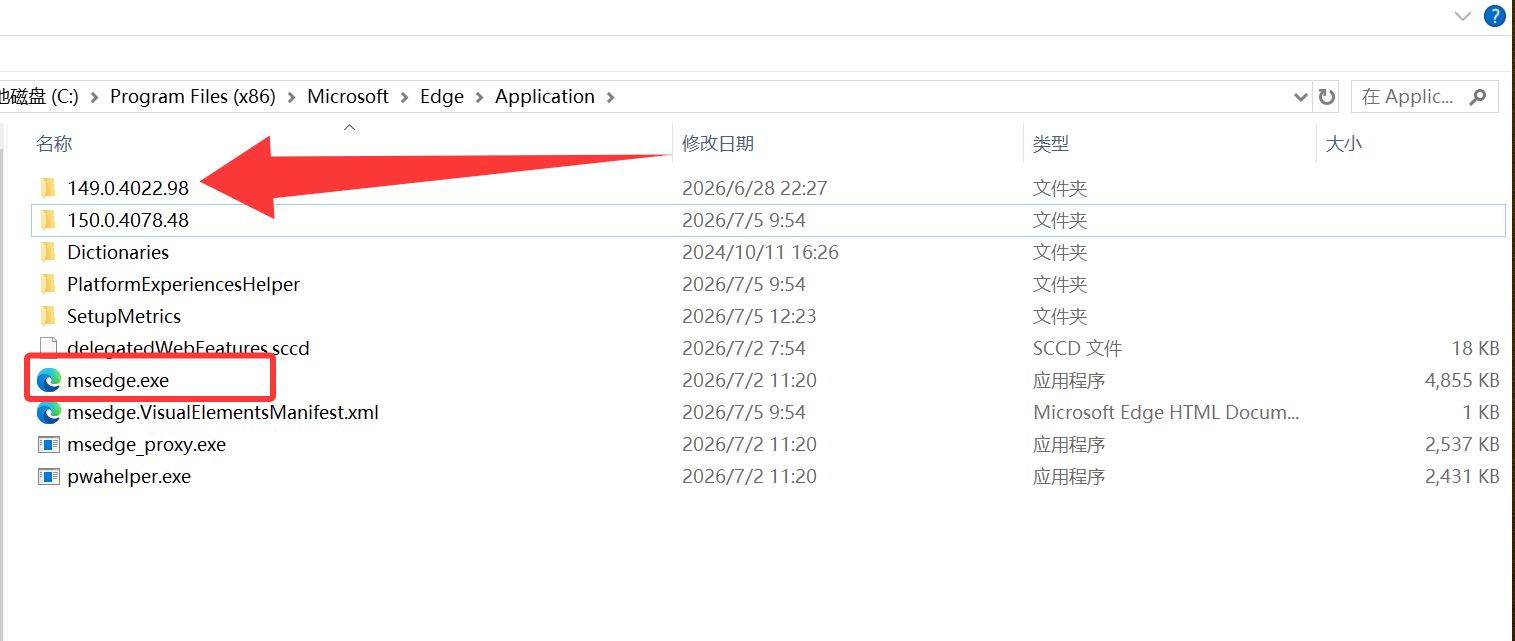Expand the chevron after (C:) breadcrumb

(x=95, y=97)
